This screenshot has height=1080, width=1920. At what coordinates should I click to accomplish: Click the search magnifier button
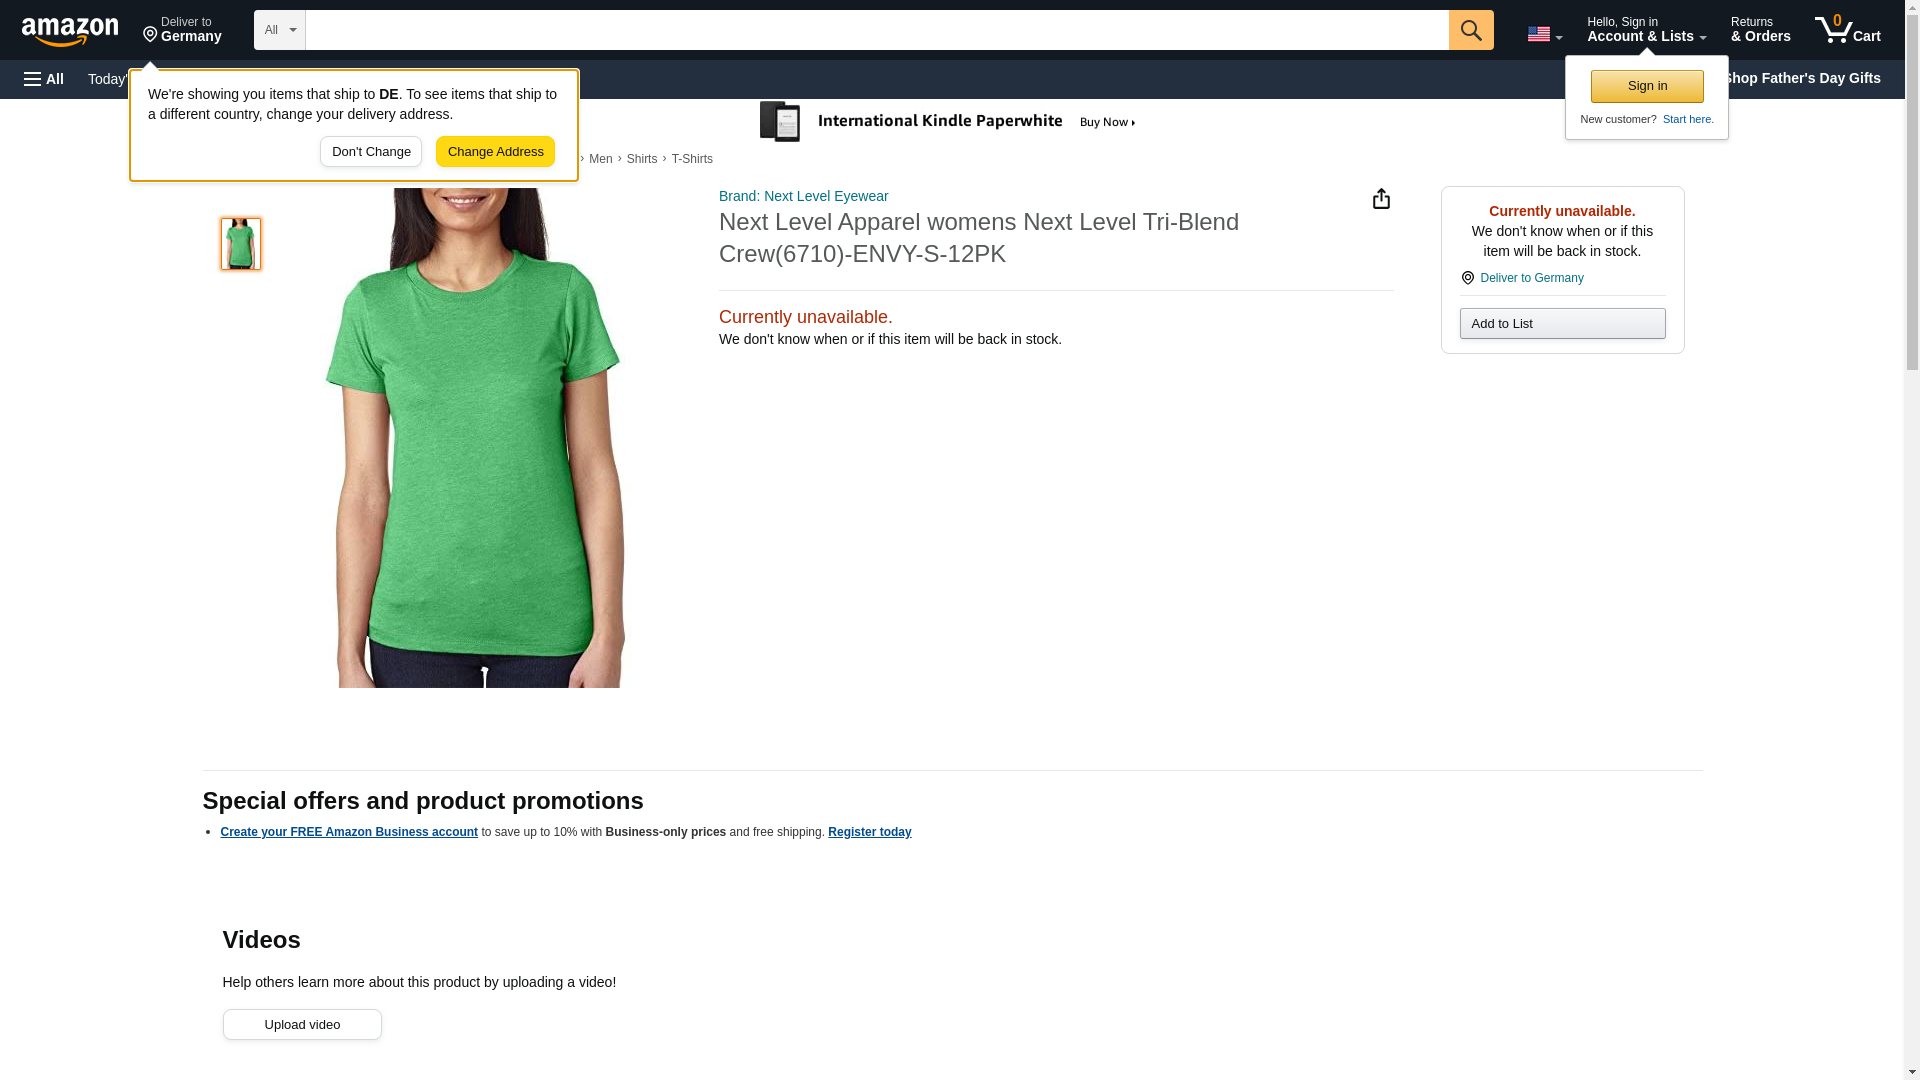tap(1470, 30)
